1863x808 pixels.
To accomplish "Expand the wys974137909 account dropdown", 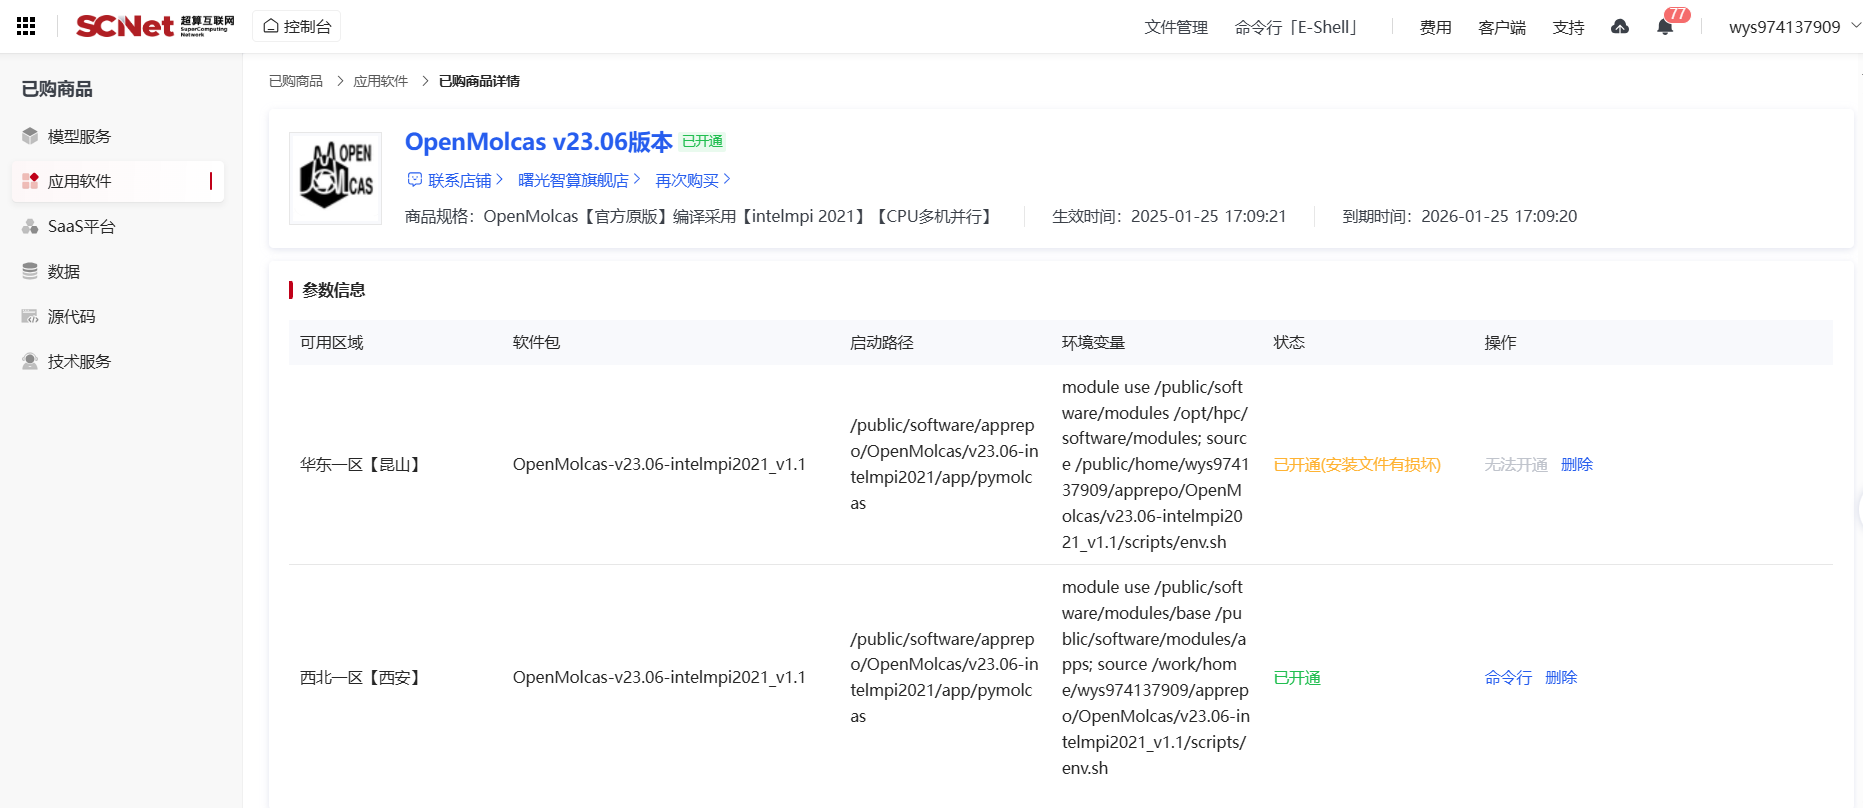I will (x=1793, y=27).
